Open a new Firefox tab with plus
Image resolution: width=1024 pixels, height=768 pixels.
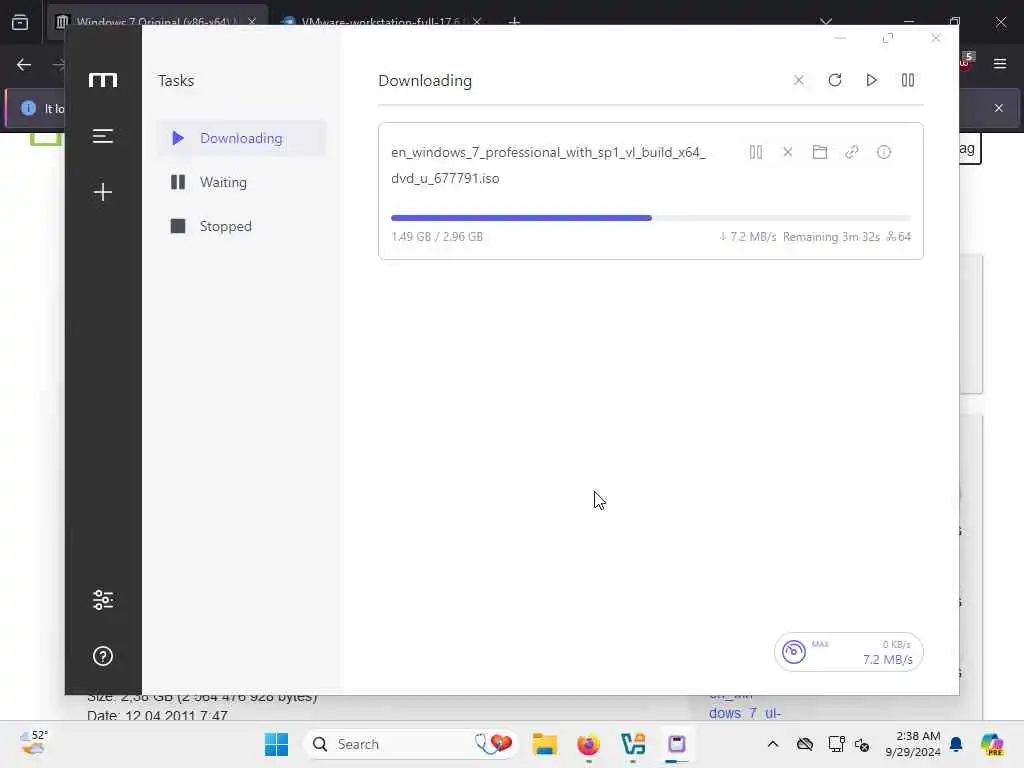point(514,21)
